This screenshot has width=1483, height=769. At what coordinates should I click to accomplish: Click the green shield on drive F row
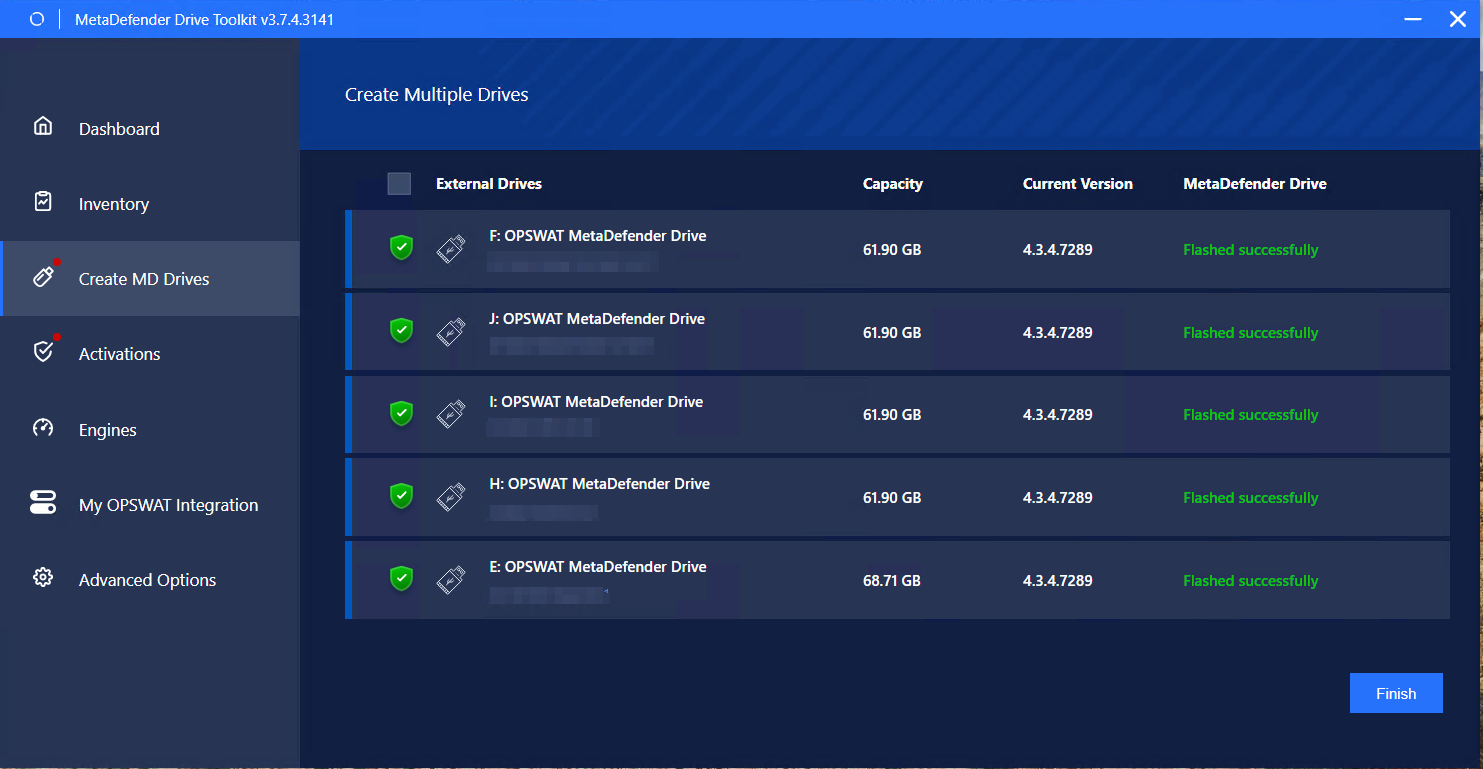[401, 248]
